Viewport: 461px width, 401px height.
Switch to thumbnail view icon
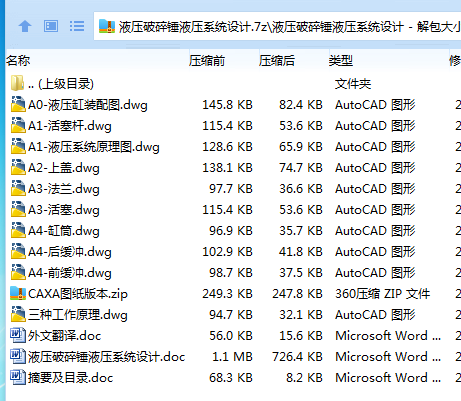coord(51,26)
